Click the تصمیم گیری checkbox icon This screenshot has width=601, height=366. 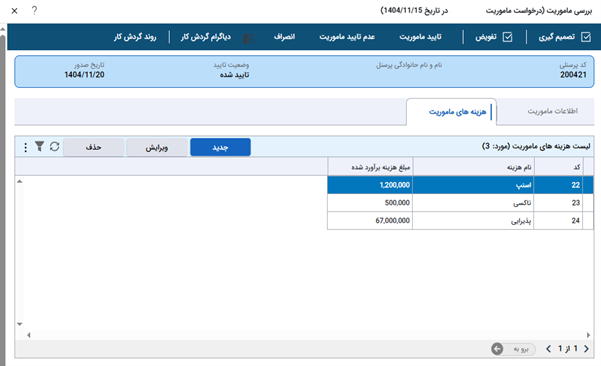coord(586,37)
